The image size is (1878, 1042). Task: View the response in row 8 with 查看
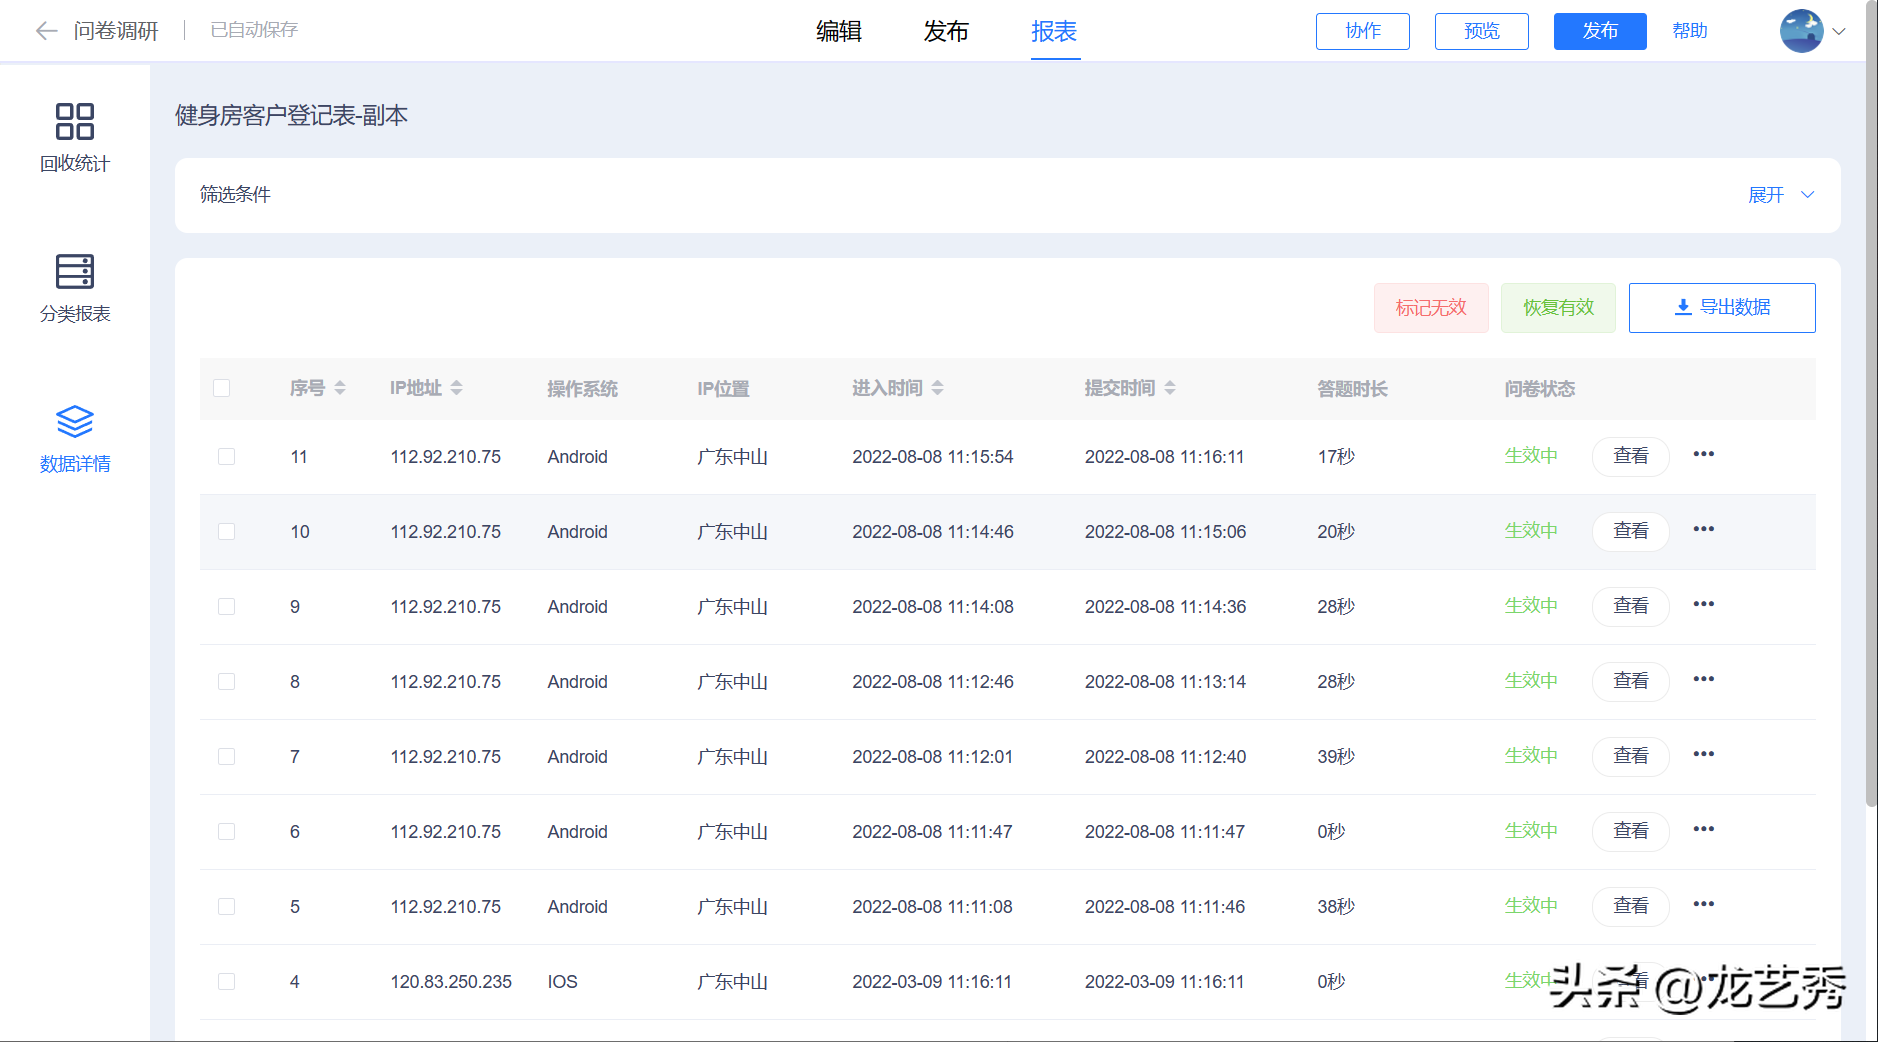tap(1631, 681)
